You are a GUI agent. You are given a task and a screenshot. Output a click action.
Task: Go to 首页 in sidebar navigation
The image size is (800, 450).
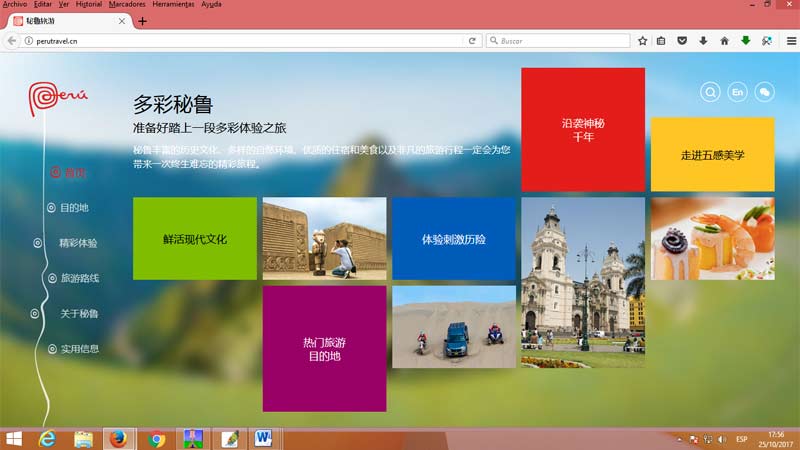[68, 172]
